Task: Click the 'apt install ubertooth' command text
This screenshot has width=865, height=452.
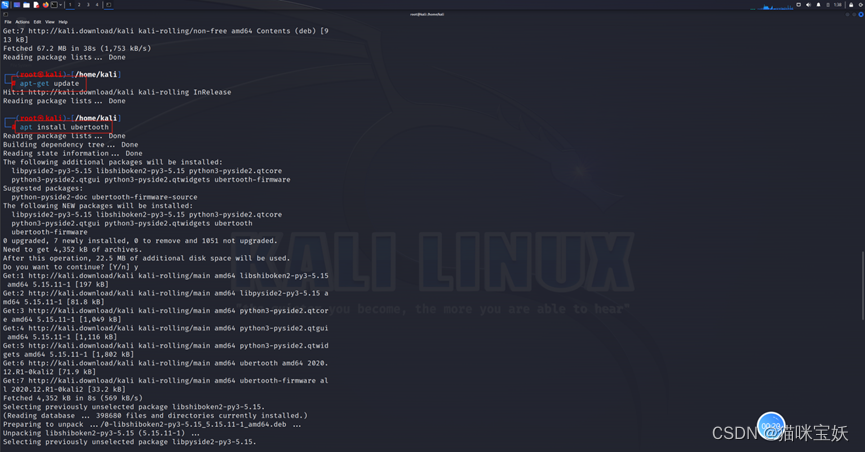Action: tap(64, 127)
